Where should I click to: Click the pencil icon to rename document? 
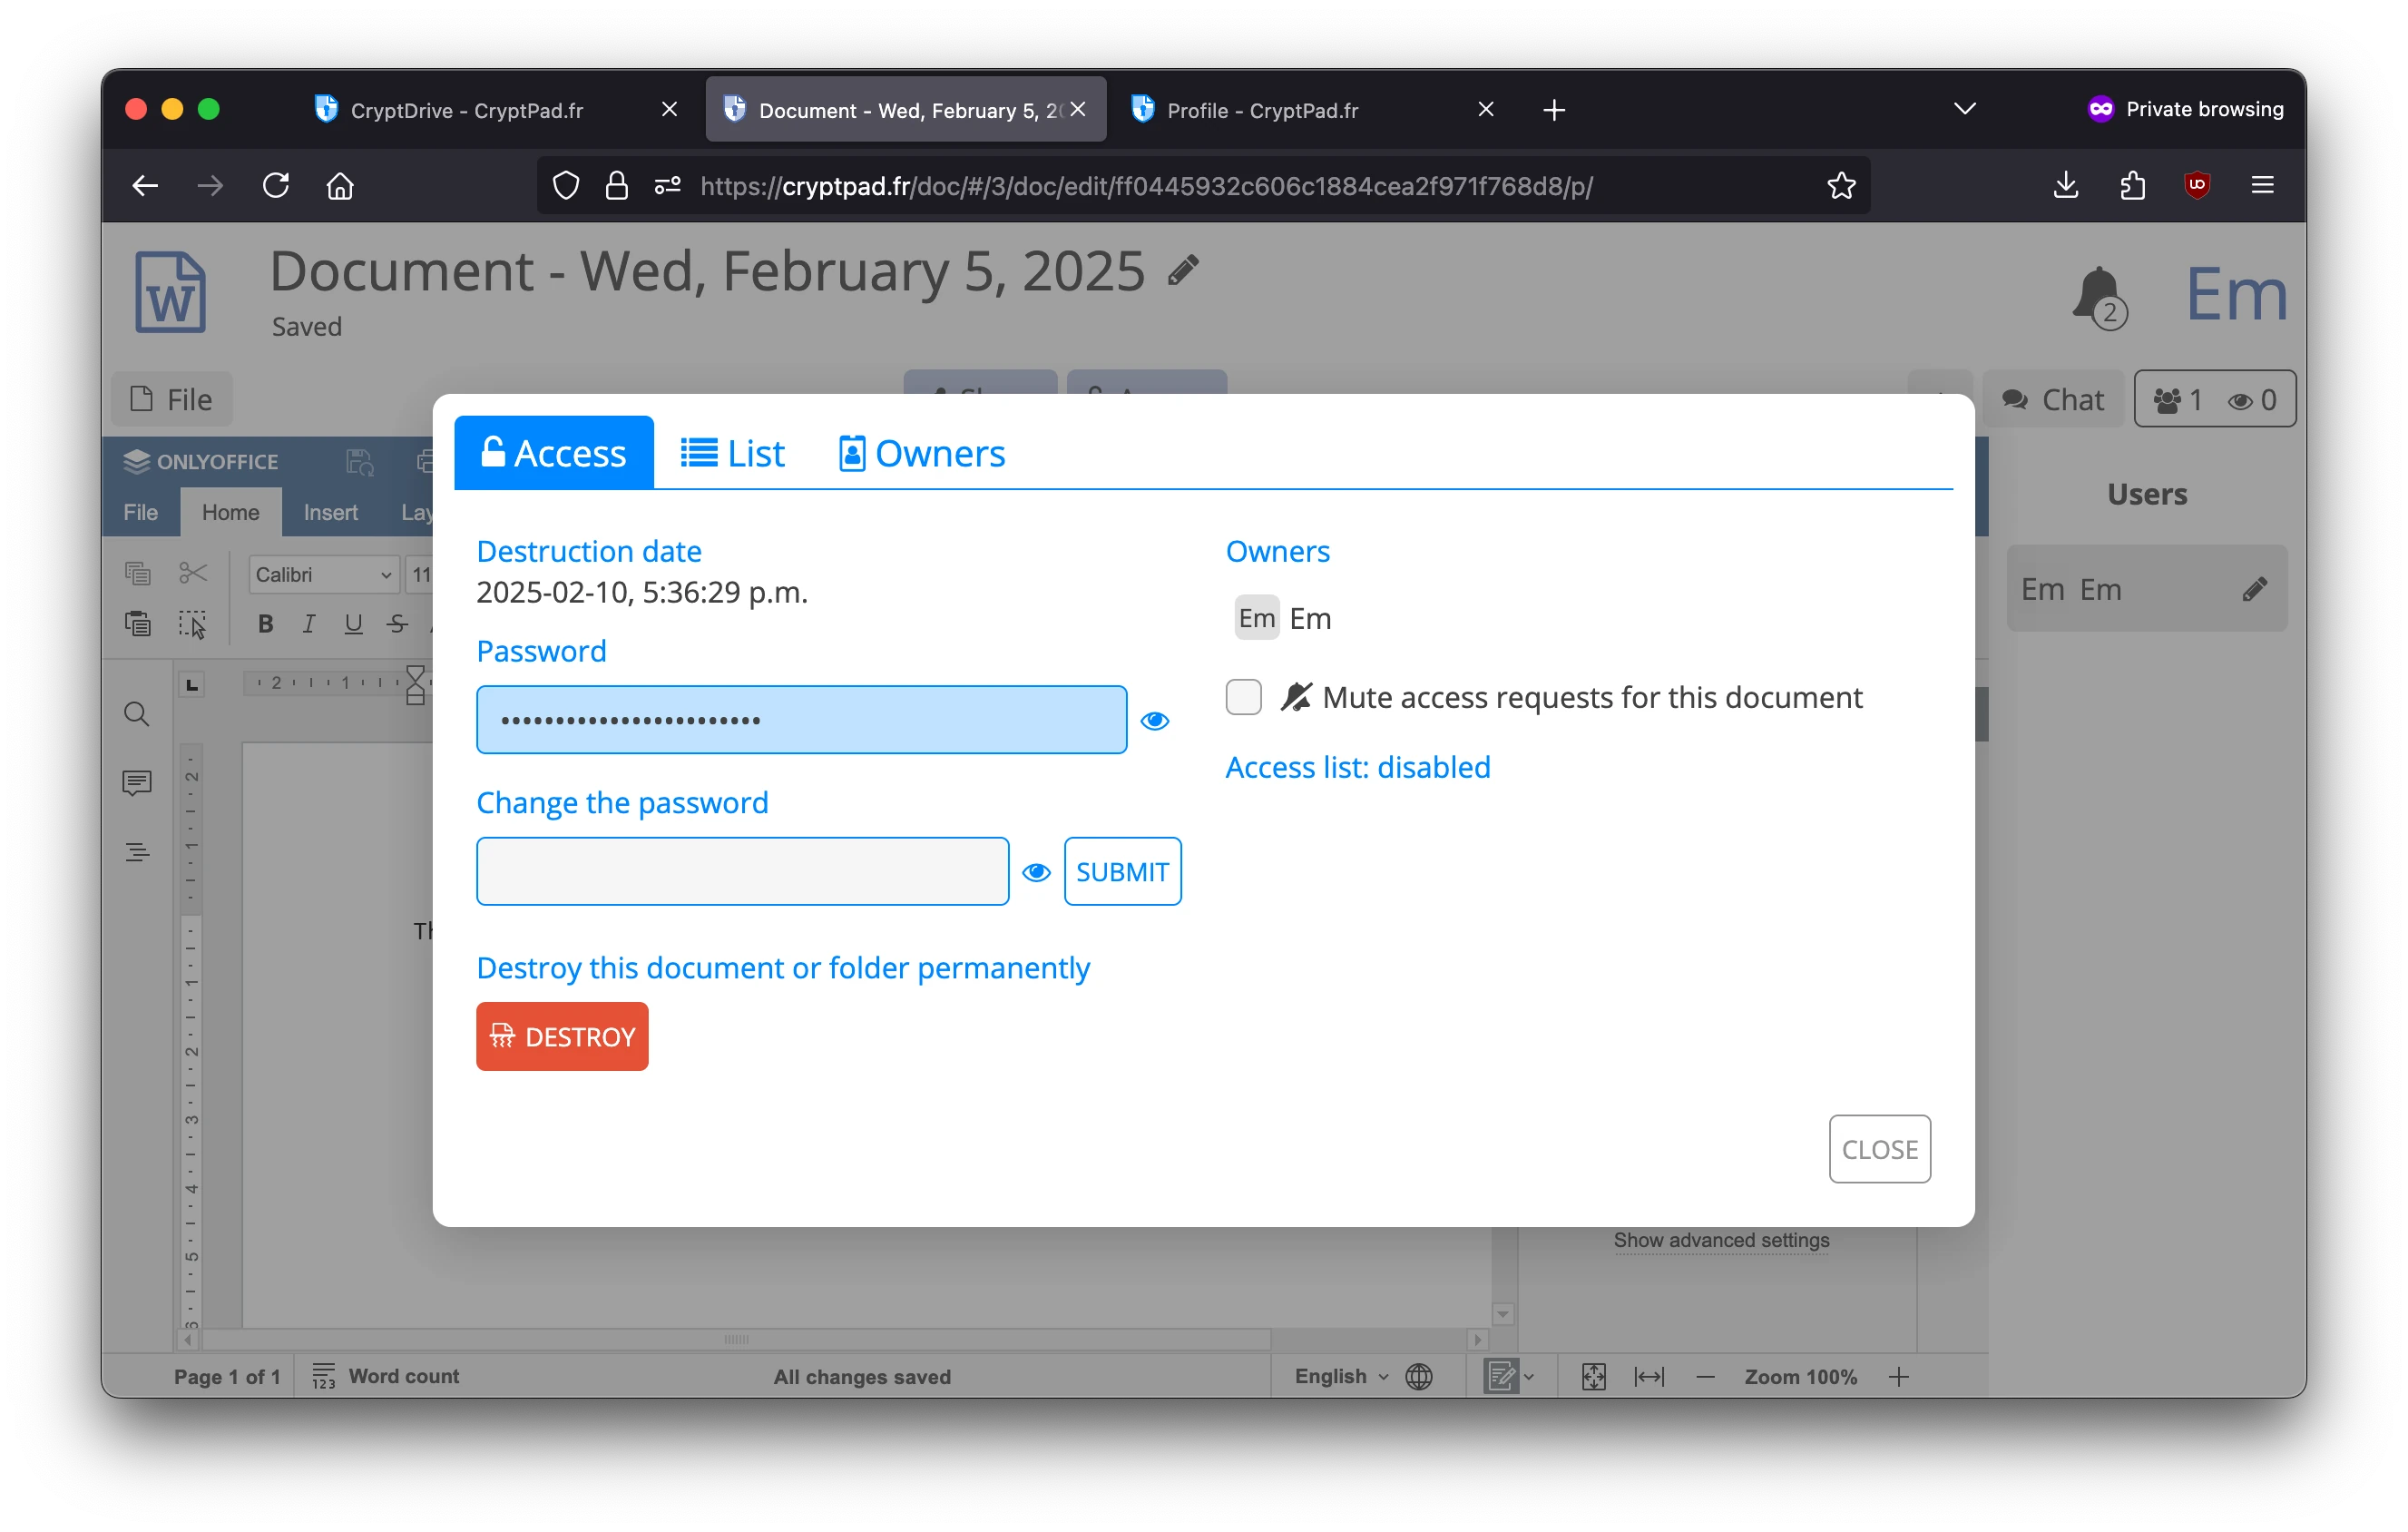[1183, 270]
